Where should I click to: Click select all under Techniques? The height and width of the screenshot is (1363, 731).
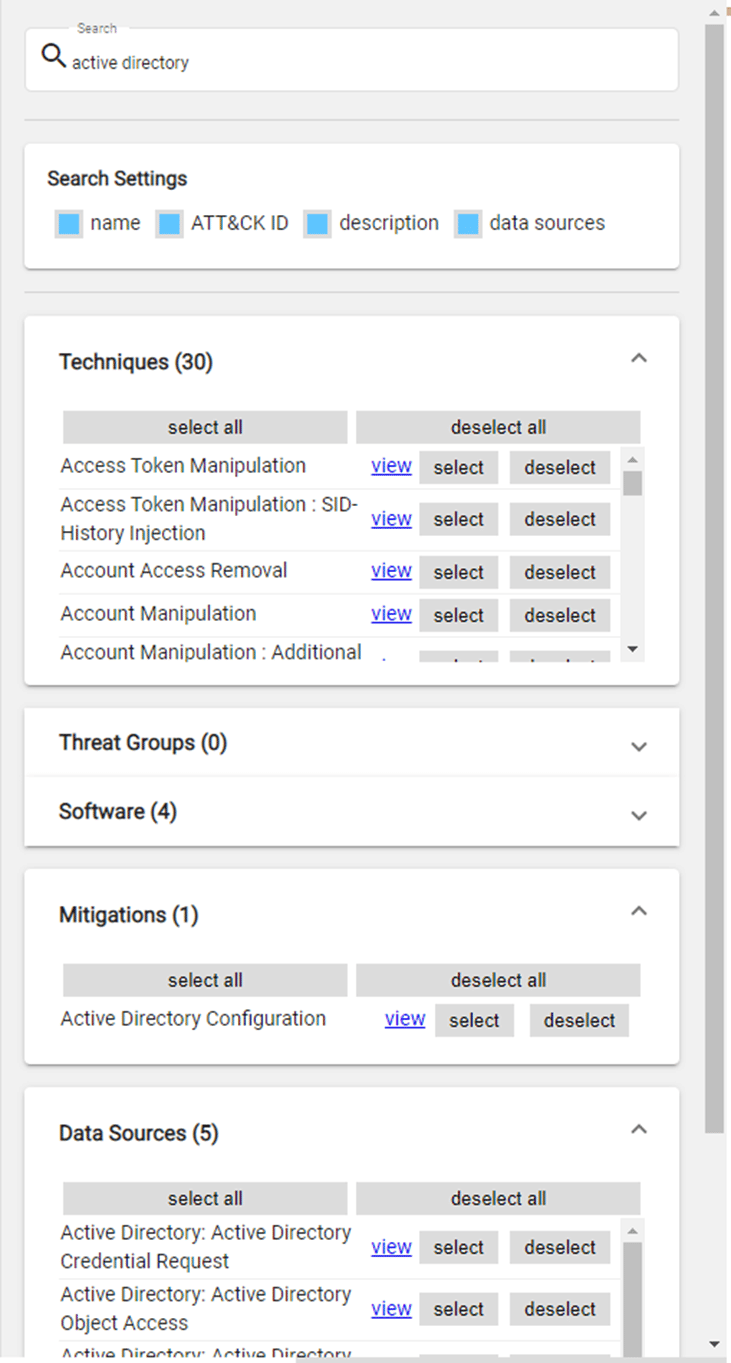click(205, 427)
